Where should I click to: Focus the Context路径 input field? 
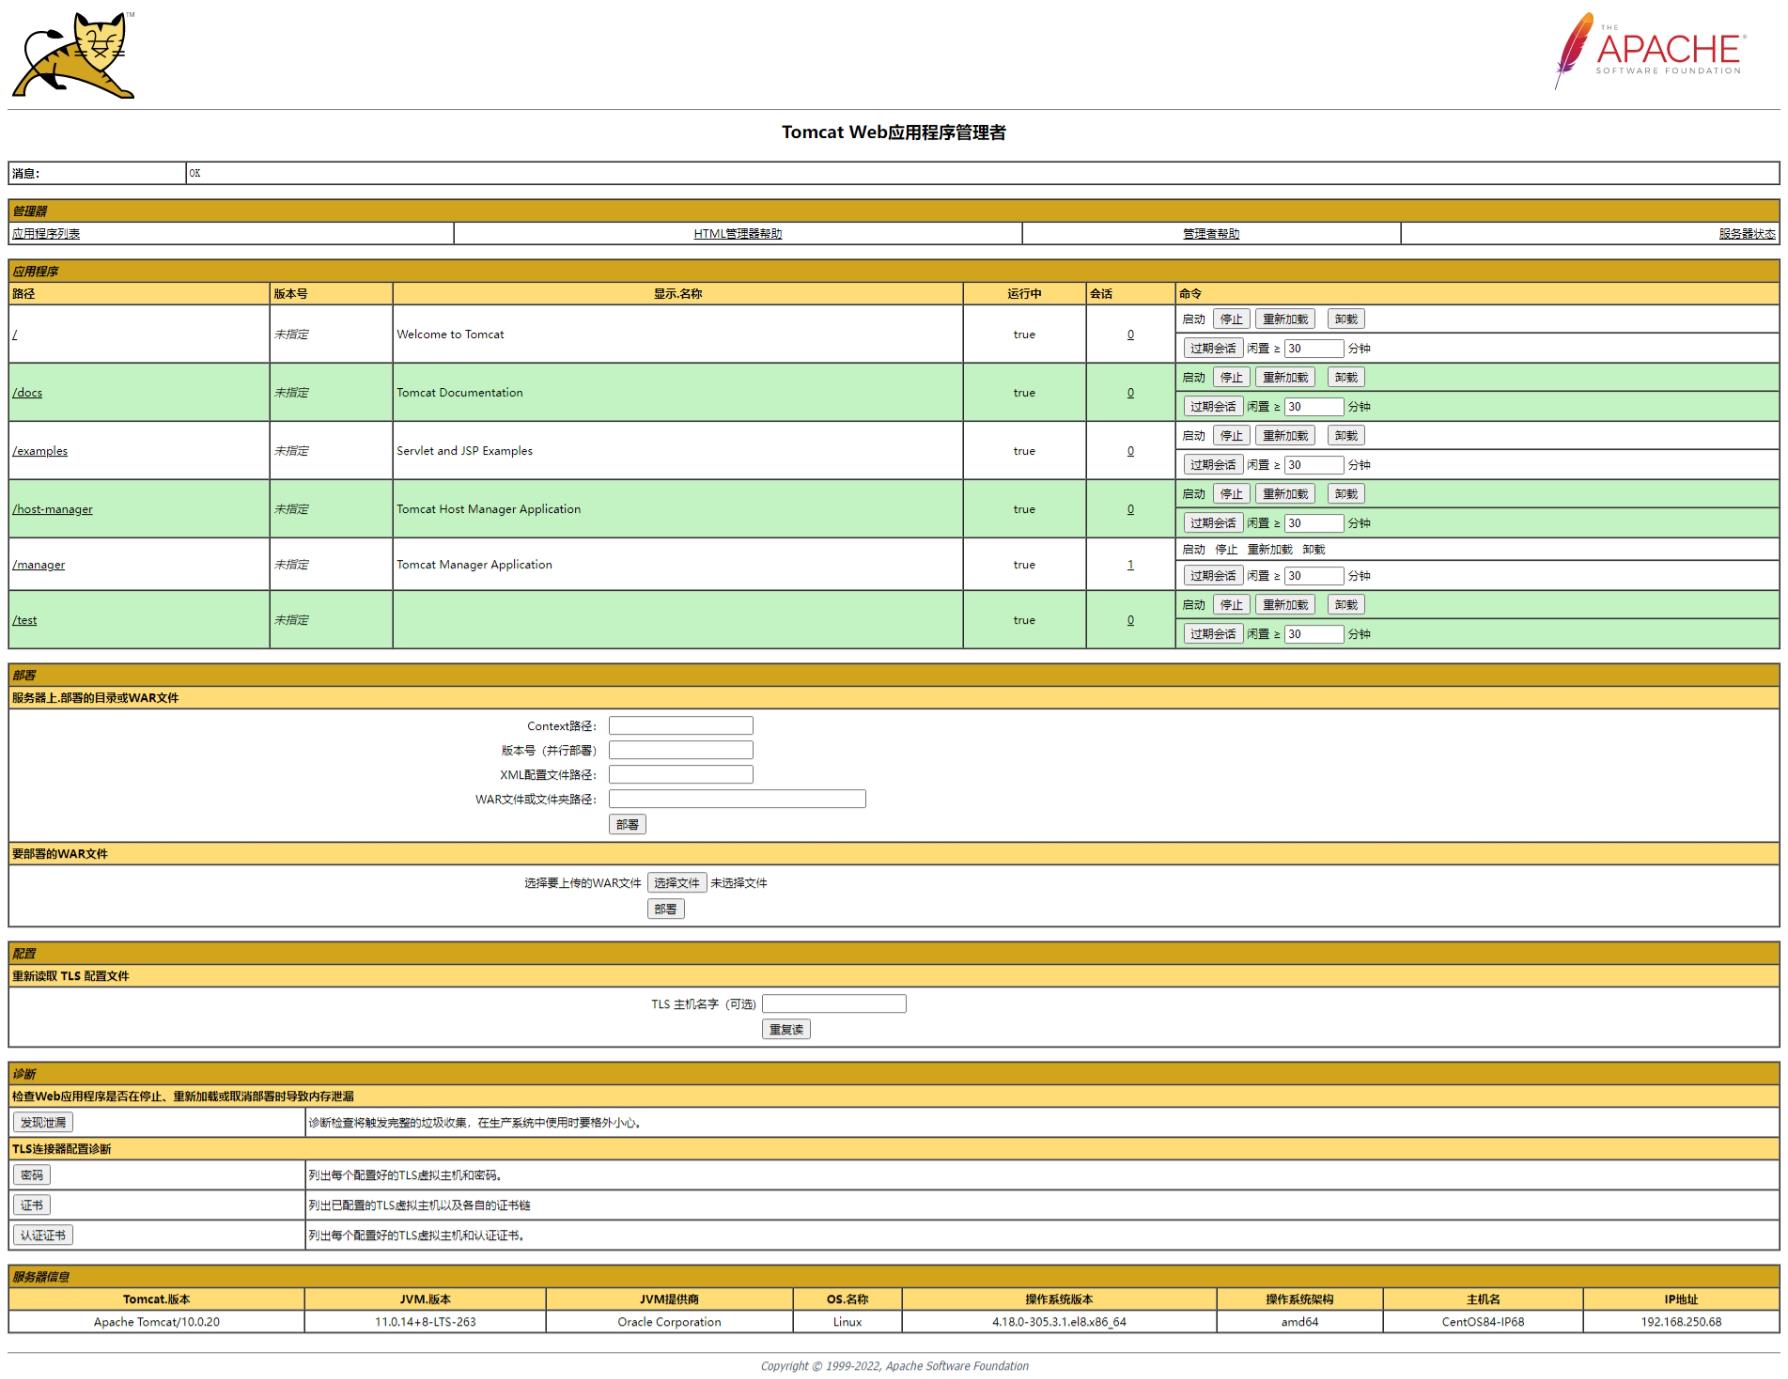(681, 725)
